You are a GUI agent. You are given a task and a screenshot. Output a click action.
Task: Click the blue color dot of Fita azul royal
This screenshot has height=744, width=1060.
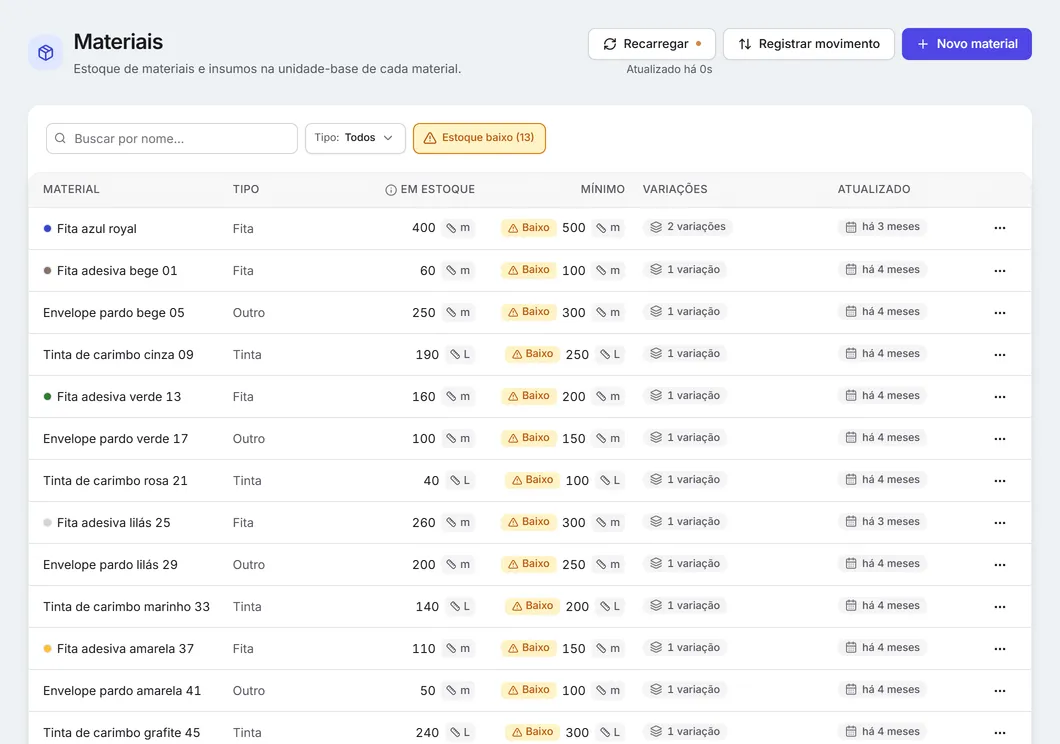47,228
